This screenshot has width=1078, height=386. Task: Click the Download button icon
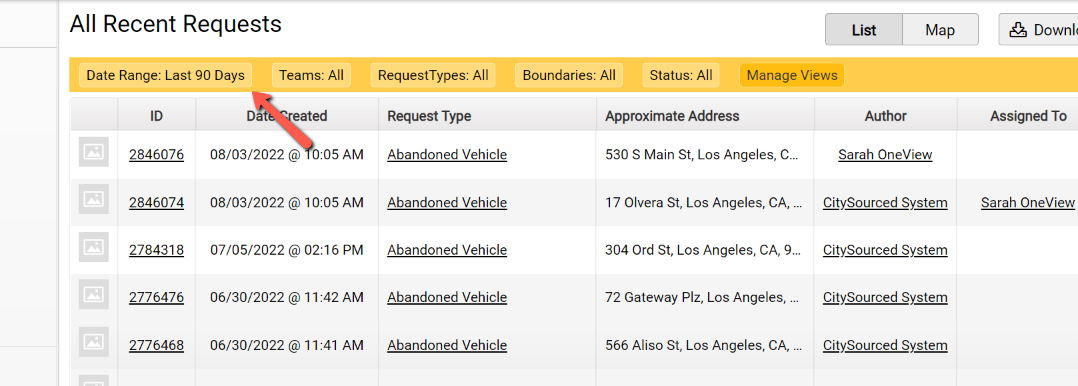coord(1017,30)
